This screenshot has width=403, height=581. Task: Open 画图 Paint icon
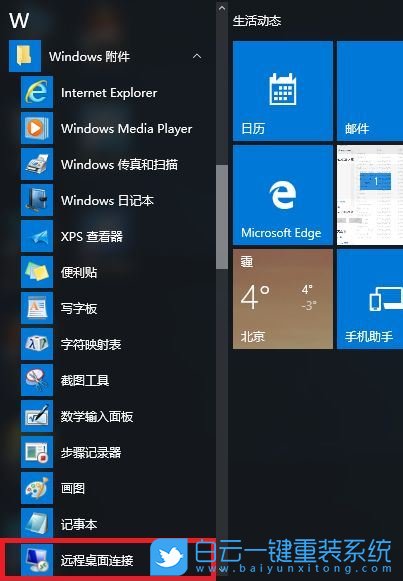pos(37,488)
